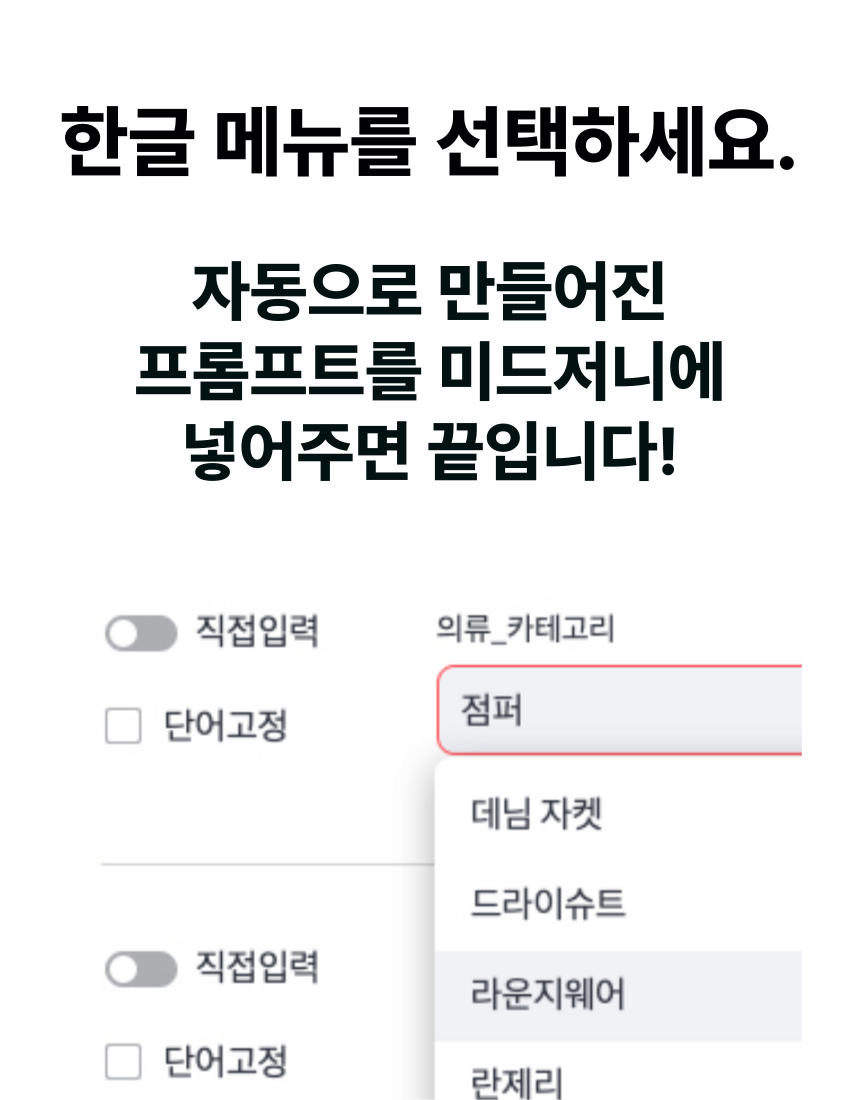Click the second 단어고정 label text

[225, 1061]
